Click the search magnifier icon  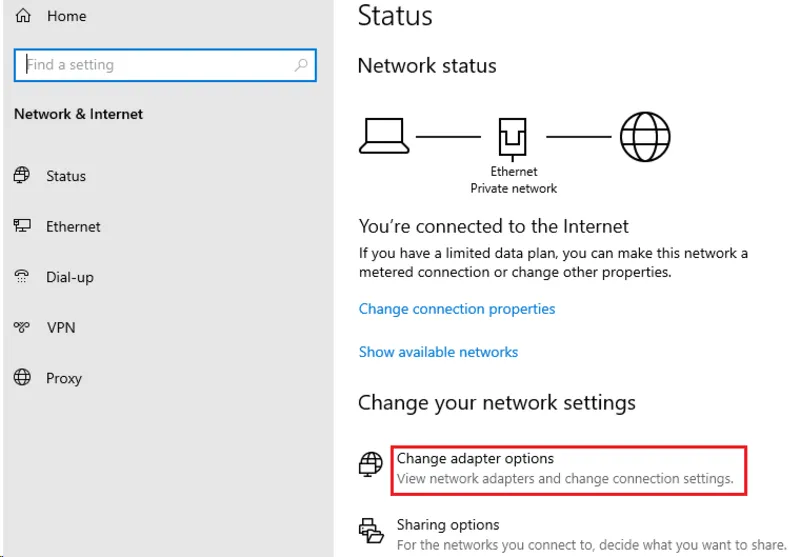pyautogui.click(x=301, y=65)
